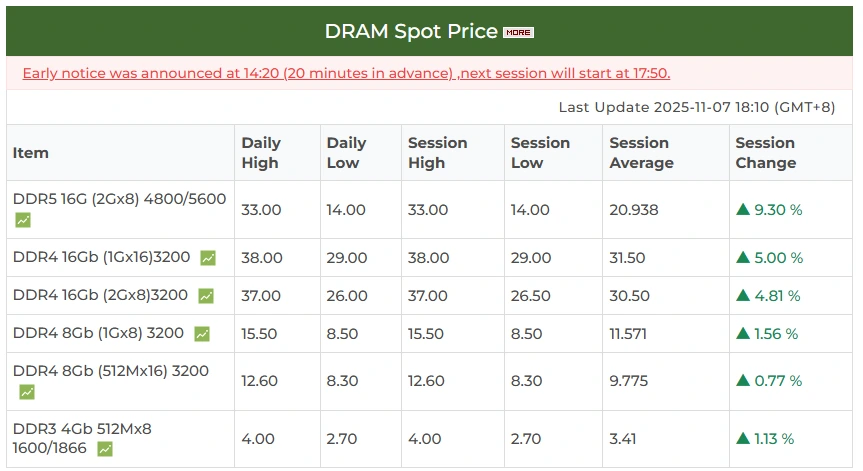863x471 pixels.
Task: Select the Session Change column header
Action: [766, 153]
